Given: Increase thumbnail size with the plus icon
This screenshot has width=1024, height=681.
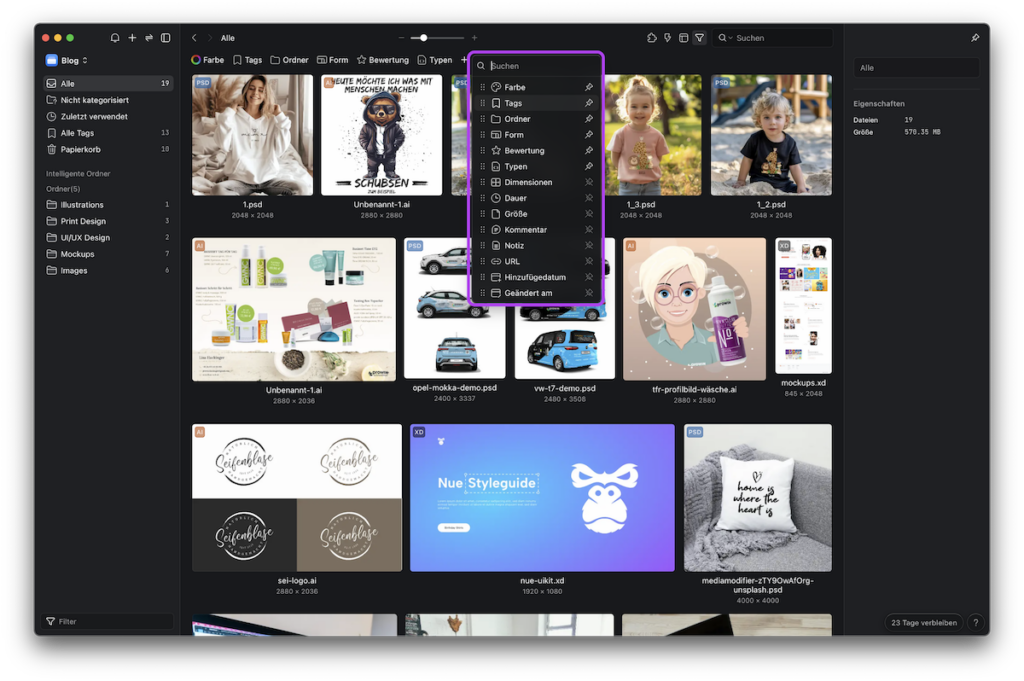Looking at the screenshot, I should click(x=474, y=38).
